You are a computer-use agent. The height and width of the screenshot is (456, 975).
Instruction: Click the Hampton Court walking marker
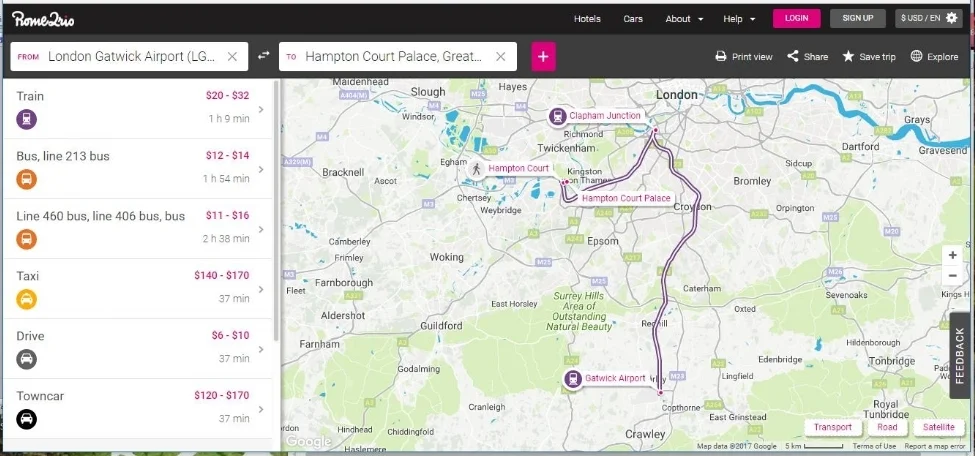point(476,169)
